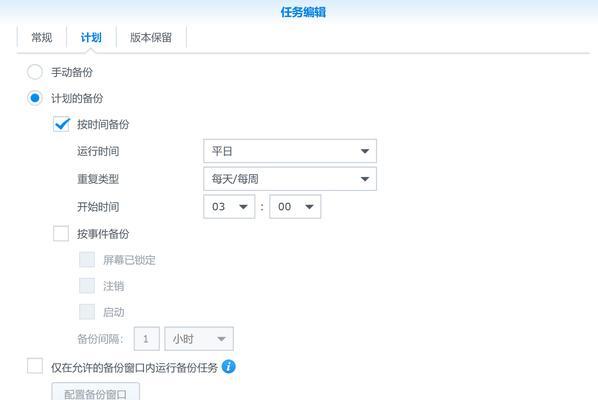This screenshot has height=400, width=598.
Task: Click the 备份间隔 label
Action: point(100,339)
